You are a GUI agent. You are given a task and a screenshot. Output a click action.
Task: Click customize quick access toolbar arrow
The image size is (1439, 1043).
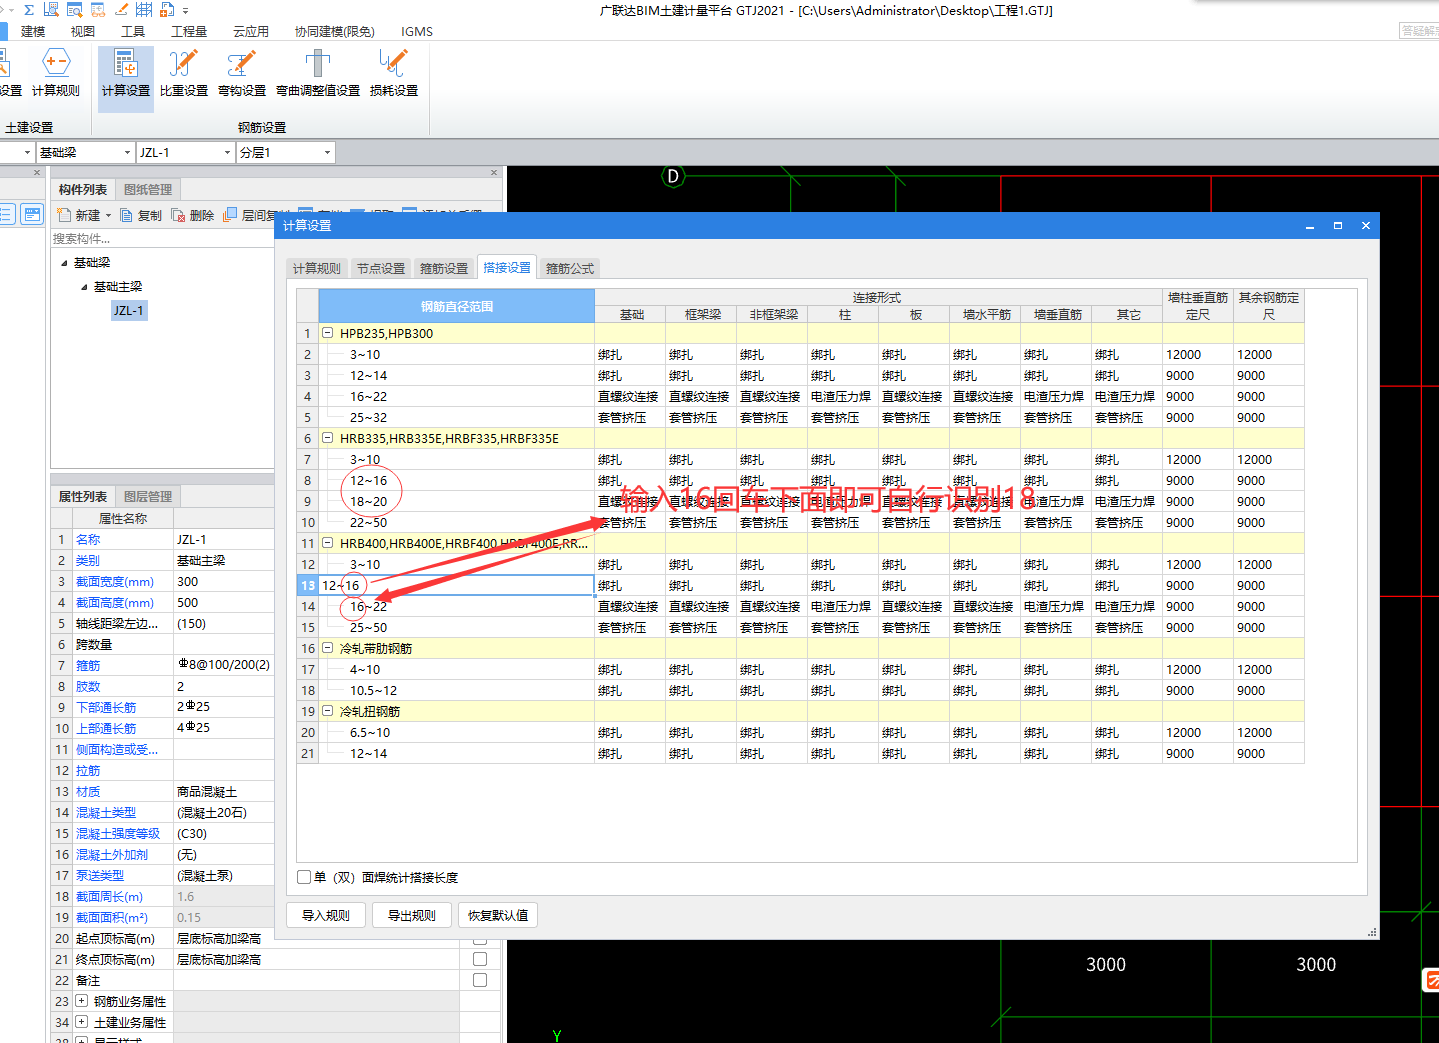click(x=185, y=10)
